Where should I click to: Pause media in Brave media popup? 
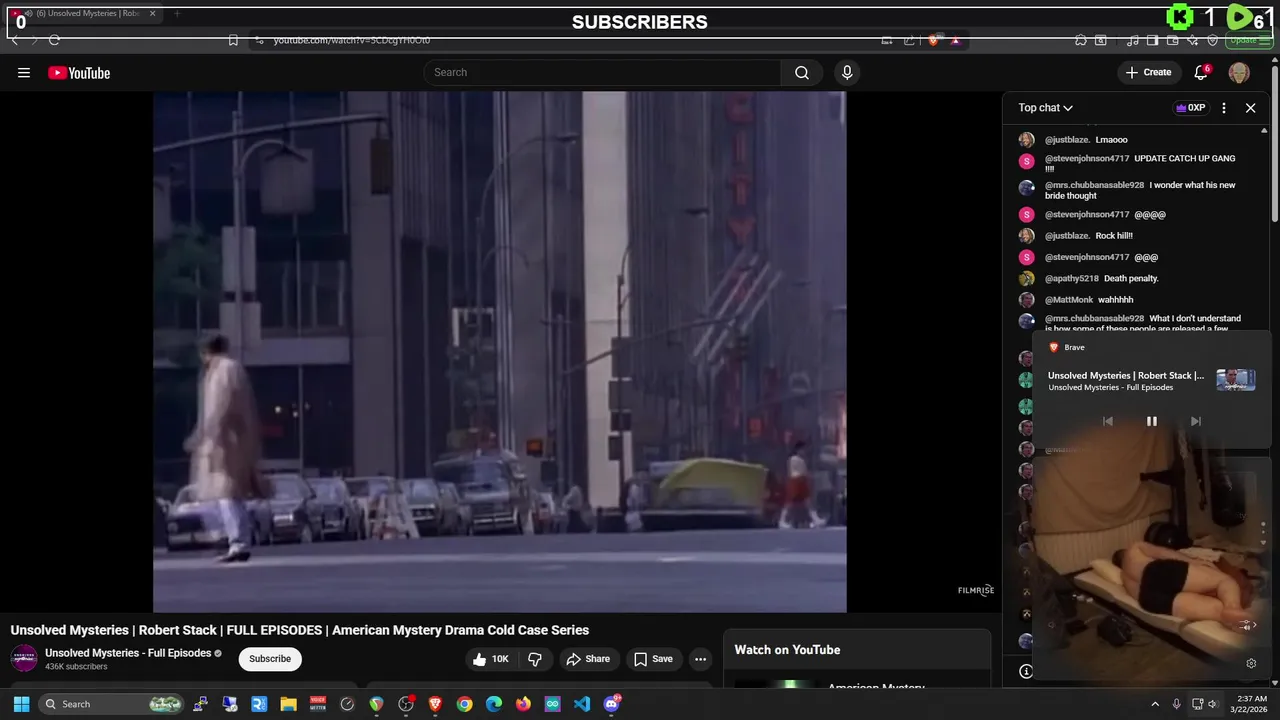pyautogui.click(x=1151, y=421)
